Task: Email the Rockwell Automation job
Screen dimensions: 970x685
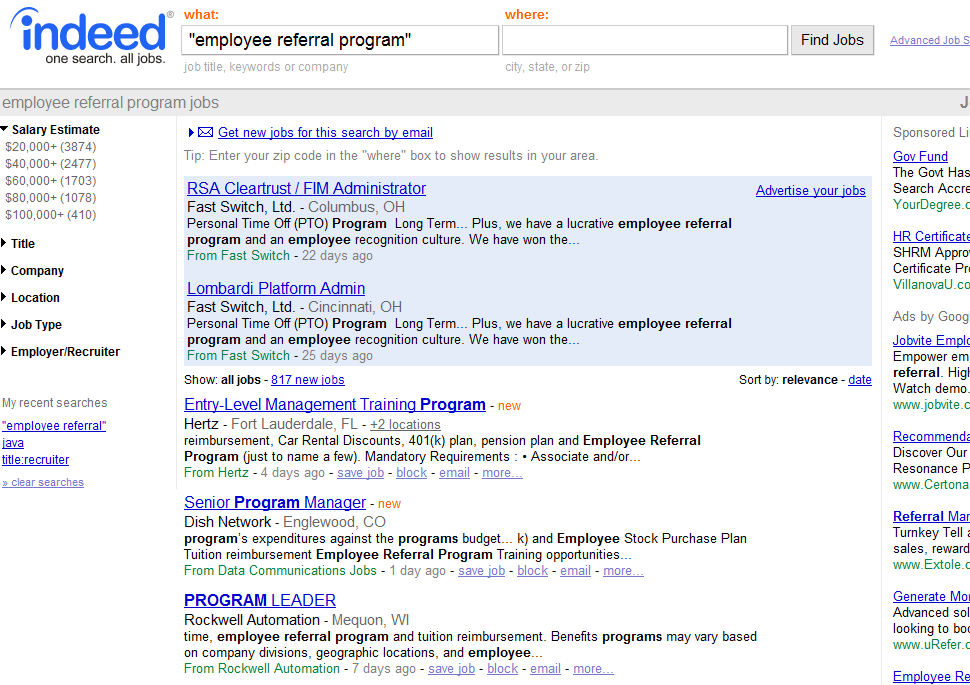Action: 546,669
